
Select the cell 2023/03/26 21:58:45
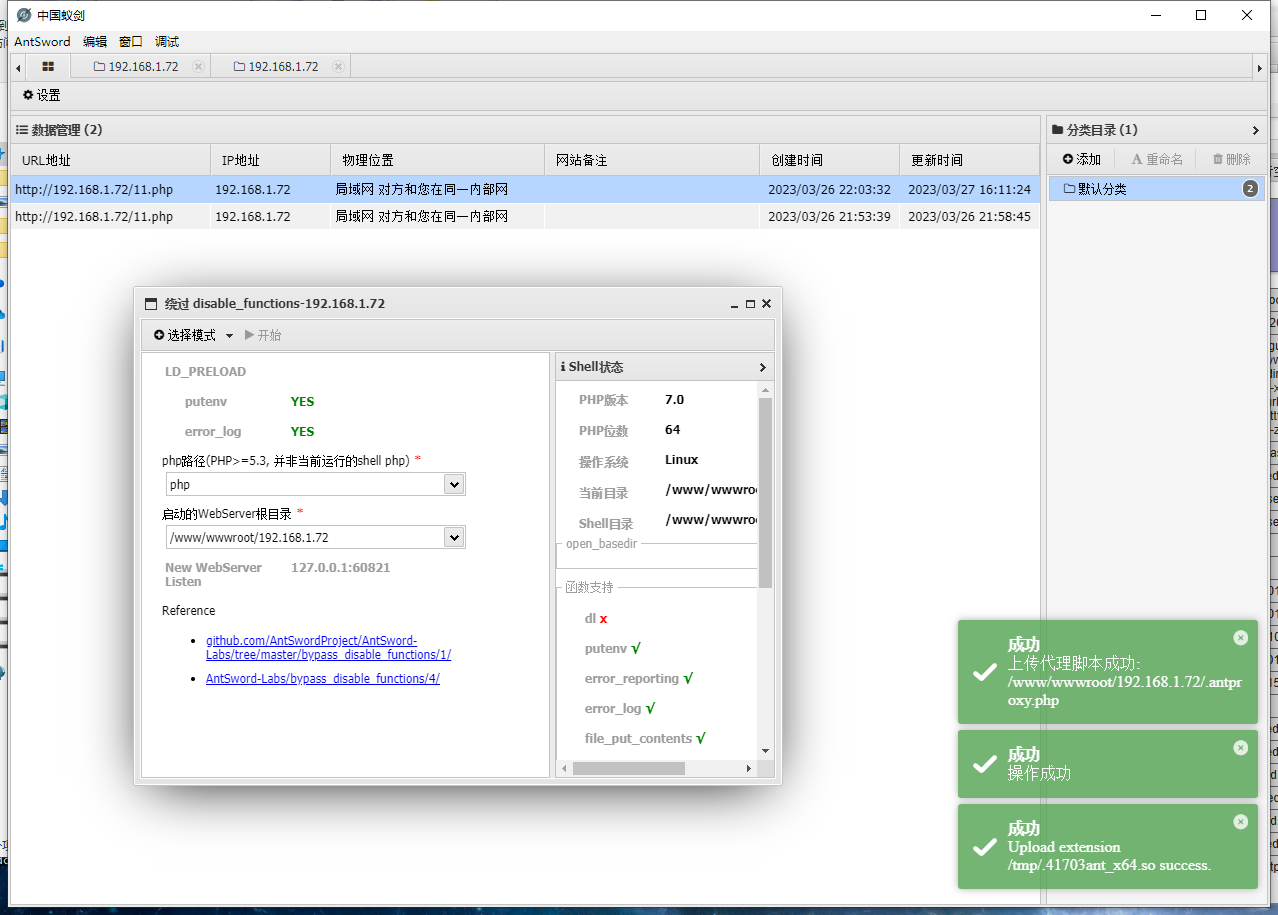click(969, 216)
